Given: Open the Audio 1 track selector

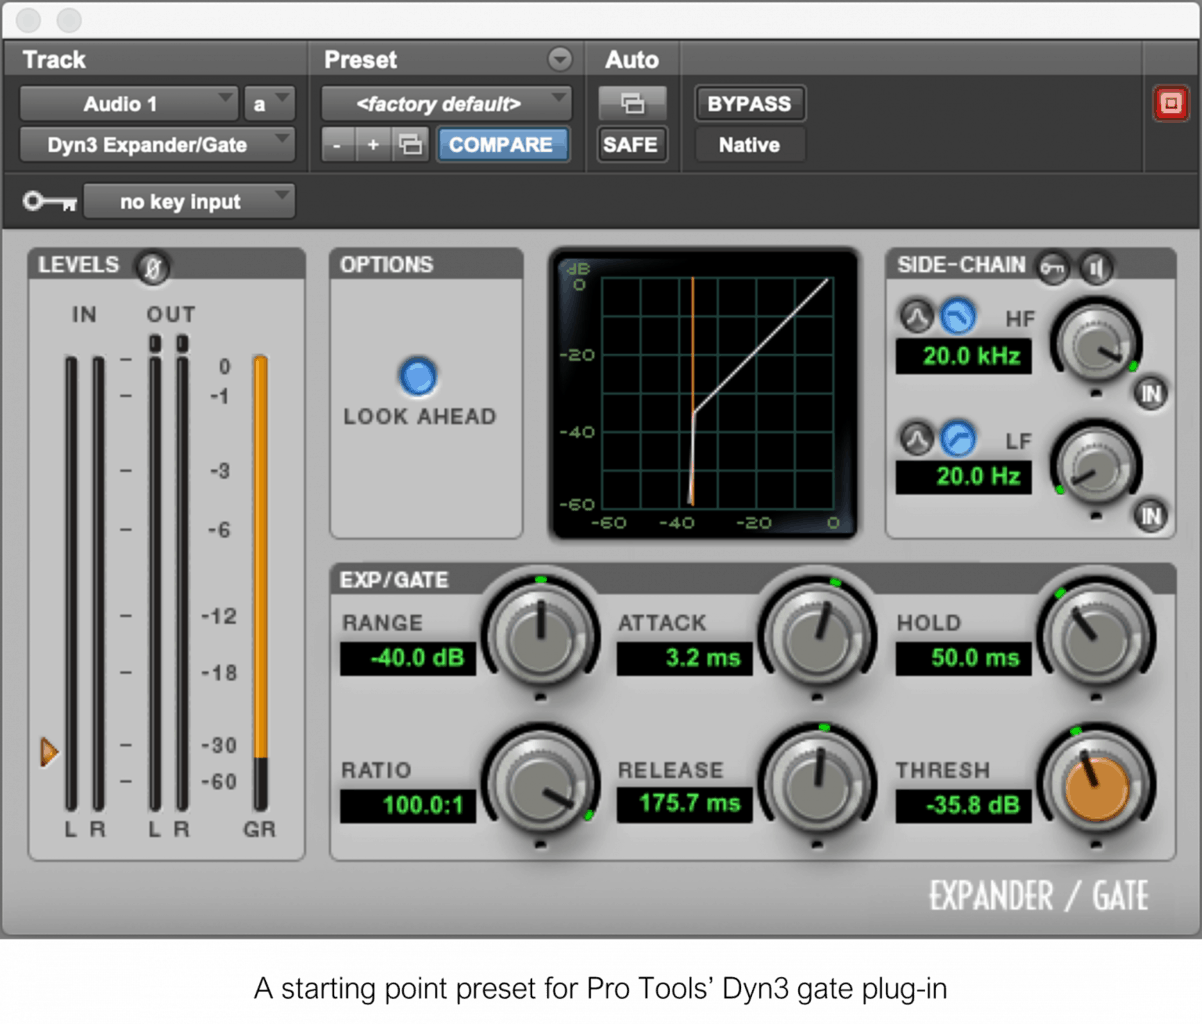Looking at the screenshot, I should pyautogui.click(x=128, y=103).
